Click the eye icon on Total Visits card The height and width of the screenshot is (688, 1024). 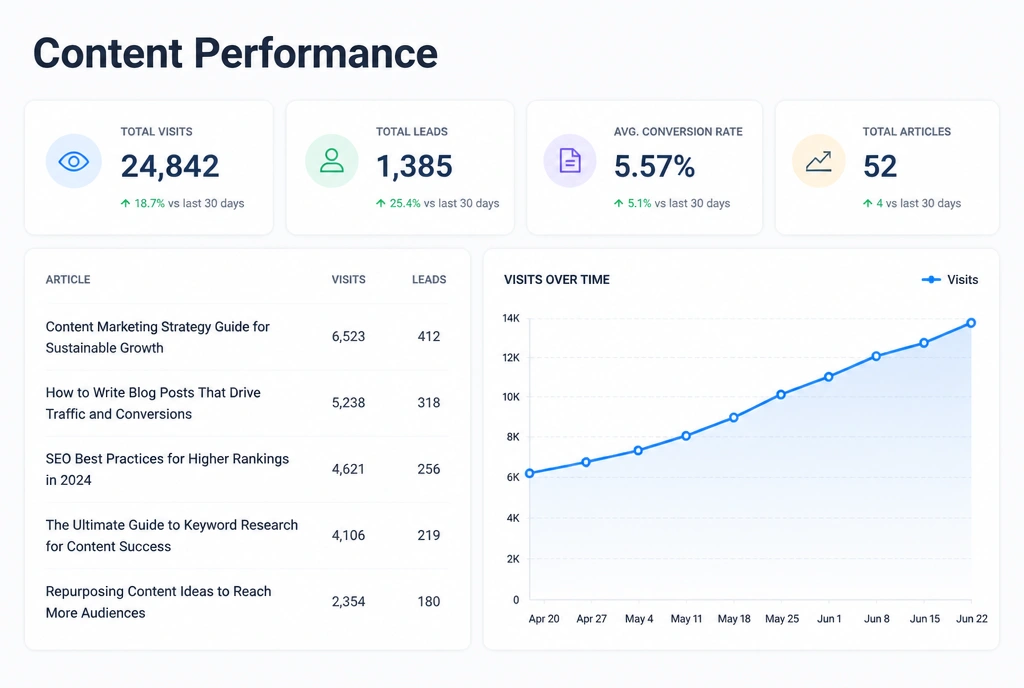74,161
